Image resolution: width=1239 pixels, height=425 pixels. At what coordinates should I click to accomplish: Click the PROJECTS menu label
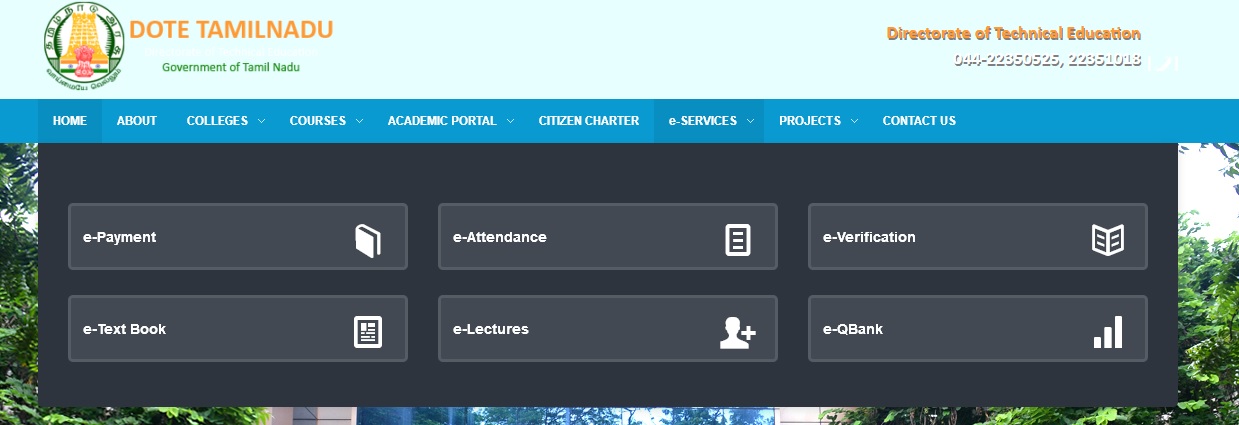tap(810, 121)
